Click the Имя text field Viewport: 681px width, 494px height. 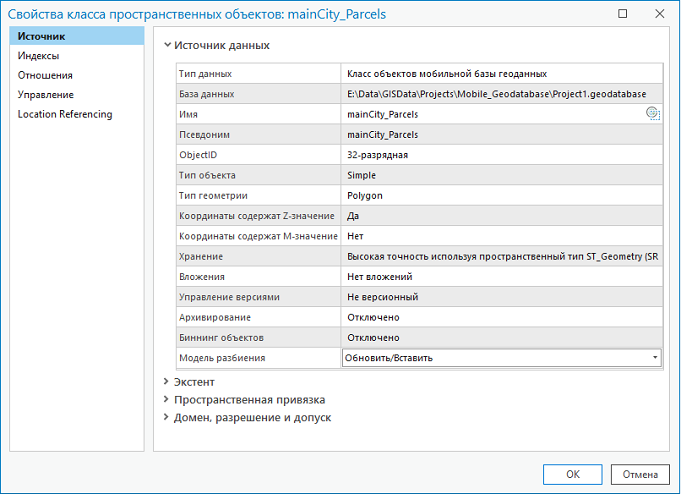click(490, 115)
